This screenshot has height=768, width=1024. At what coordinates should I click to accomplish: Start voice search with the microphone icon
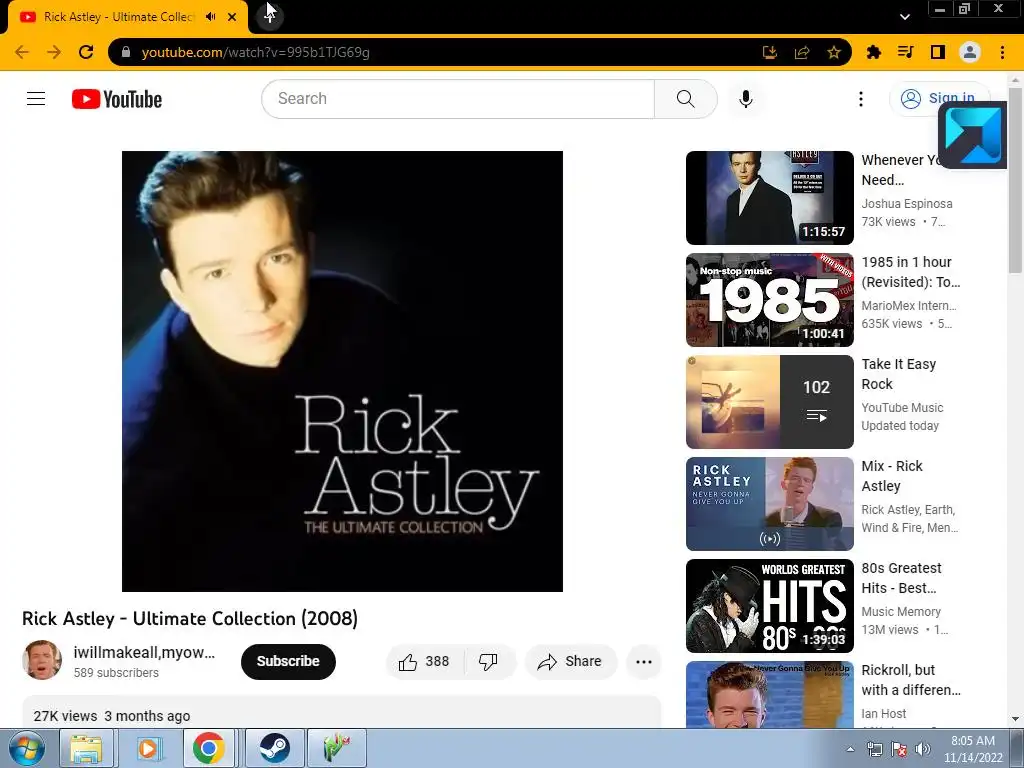click(x=746, y=99)
